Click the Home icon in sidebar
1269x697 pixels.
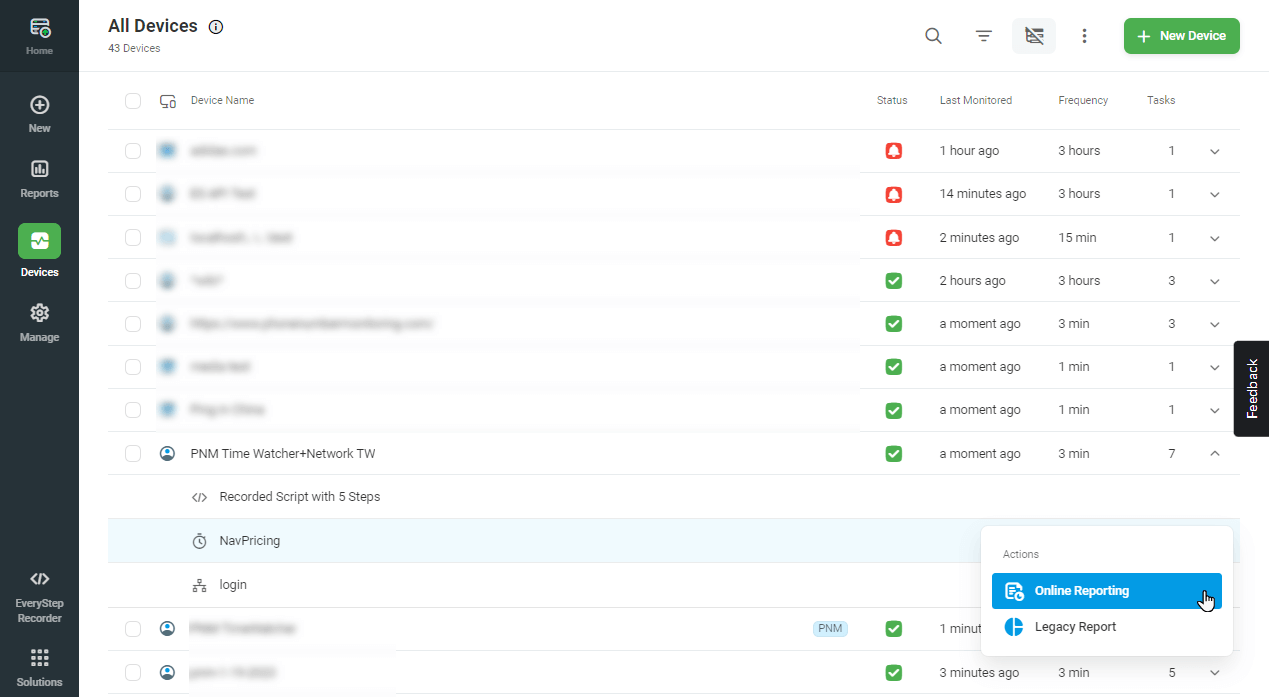[39, 35]
